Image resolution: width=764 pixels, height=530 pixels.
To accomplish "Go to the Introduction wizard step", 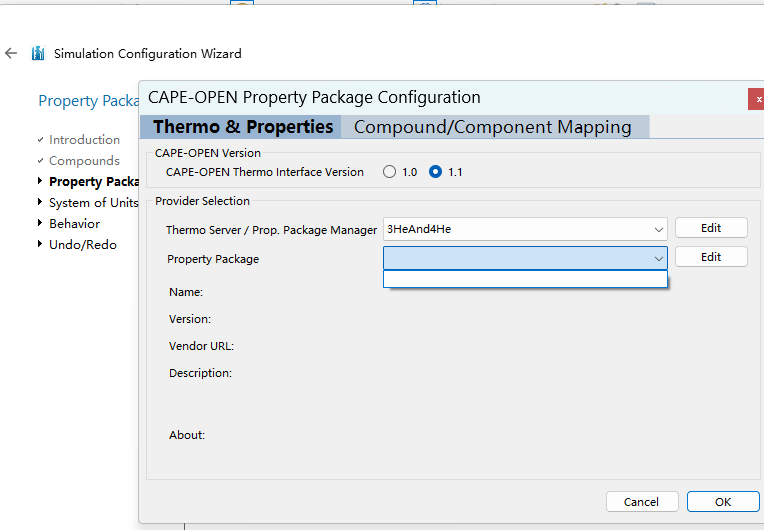I will click(x=84, y=140).
